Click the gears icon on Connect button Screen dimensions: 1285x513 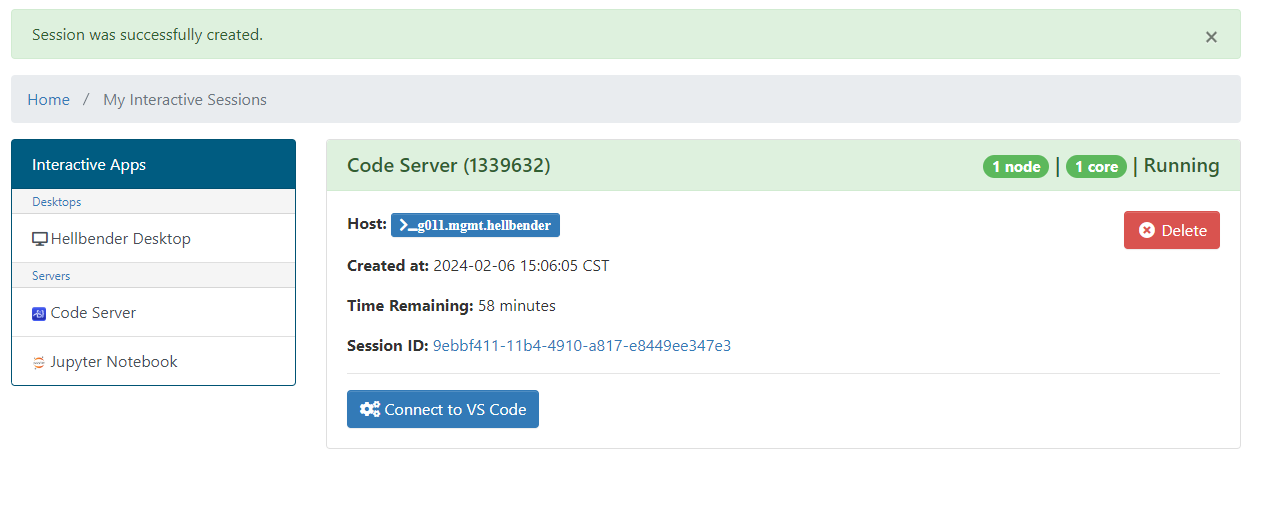click(x=369, y=409)
